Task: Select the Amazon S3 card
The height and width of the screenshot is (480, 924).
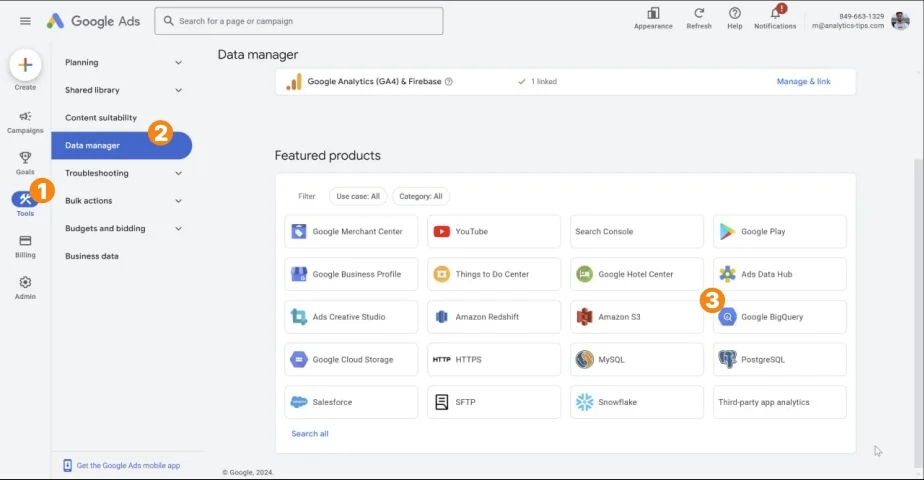Action: (636, 317)
